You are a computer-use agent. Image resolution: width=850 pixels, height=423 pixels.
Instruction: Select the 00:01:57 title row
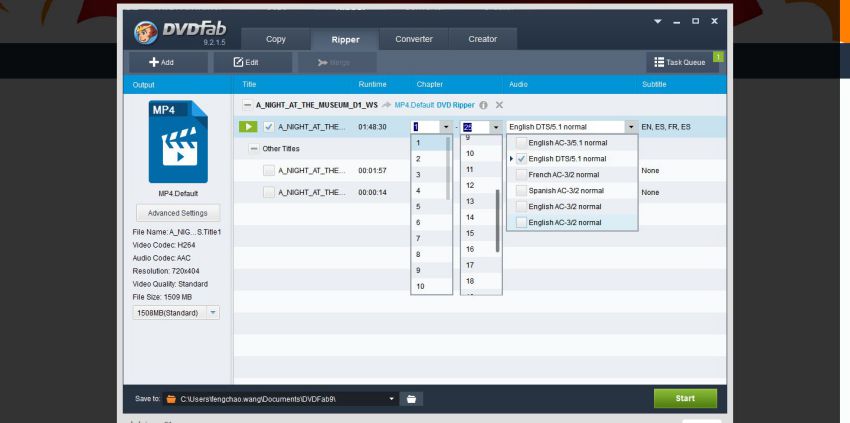pos(480,170)
